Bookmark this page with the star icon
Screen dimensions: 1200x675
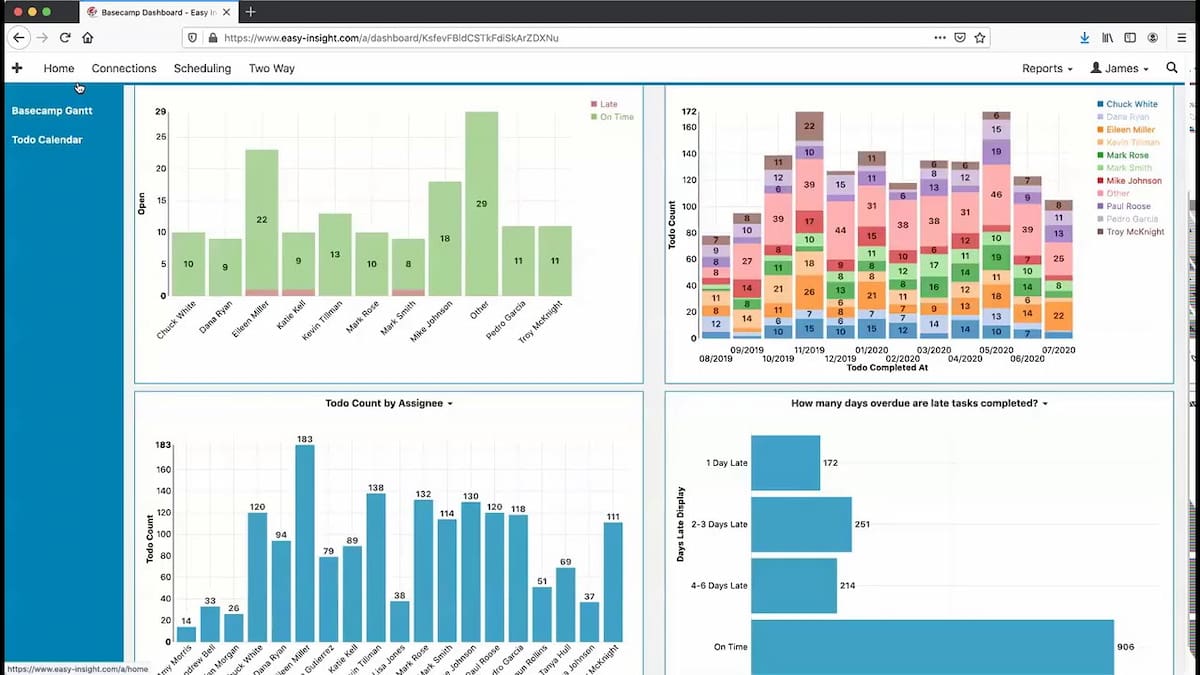tap(980, 38)
